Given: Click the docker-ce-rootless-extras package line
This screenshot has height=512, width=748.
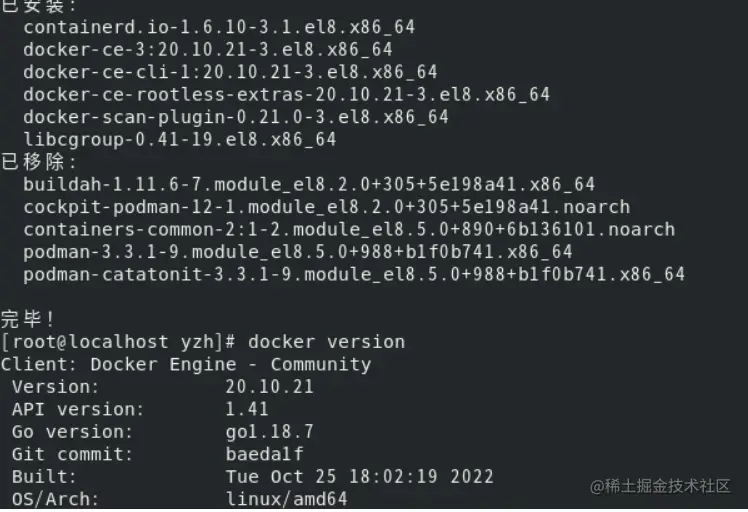Looking at the screenshot, I should (286, 94).
